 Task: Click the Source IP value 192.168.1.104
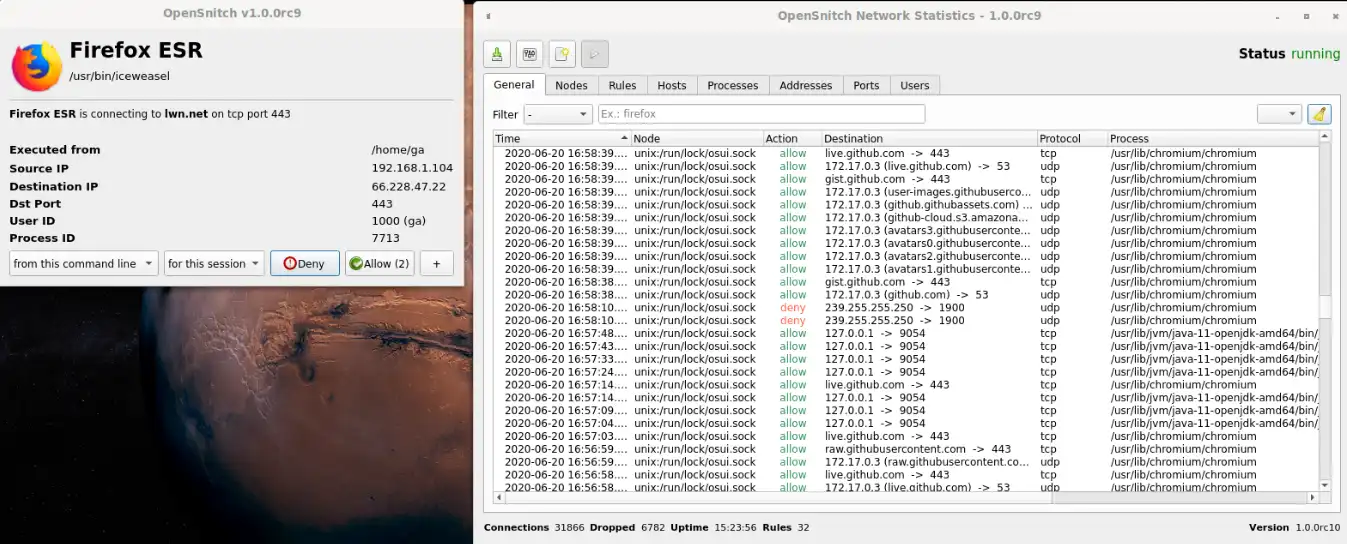pos(412,168)
